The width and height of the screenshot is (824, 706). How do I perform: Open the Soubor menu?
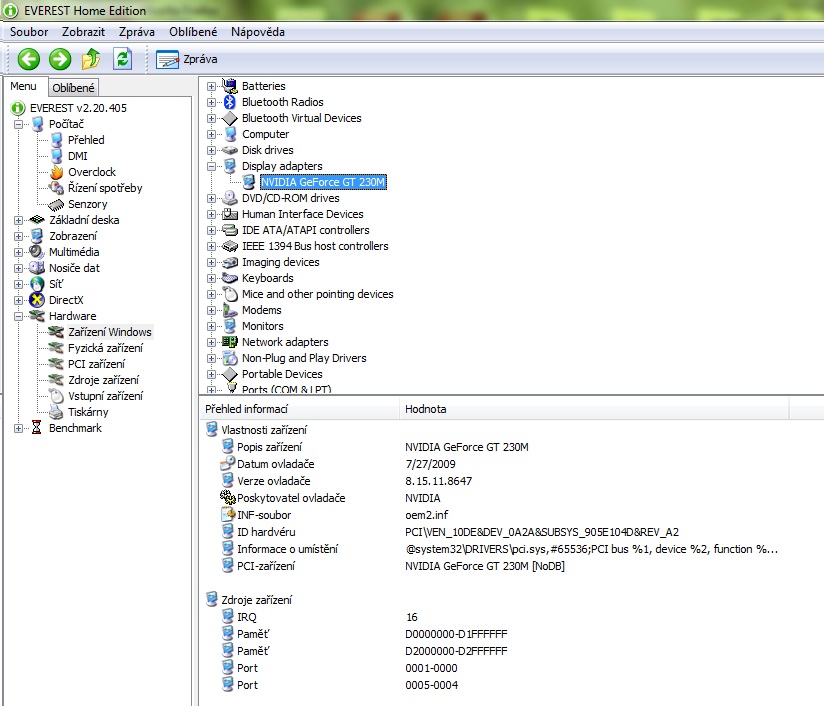pyautogui.click(x=29, y=32)
